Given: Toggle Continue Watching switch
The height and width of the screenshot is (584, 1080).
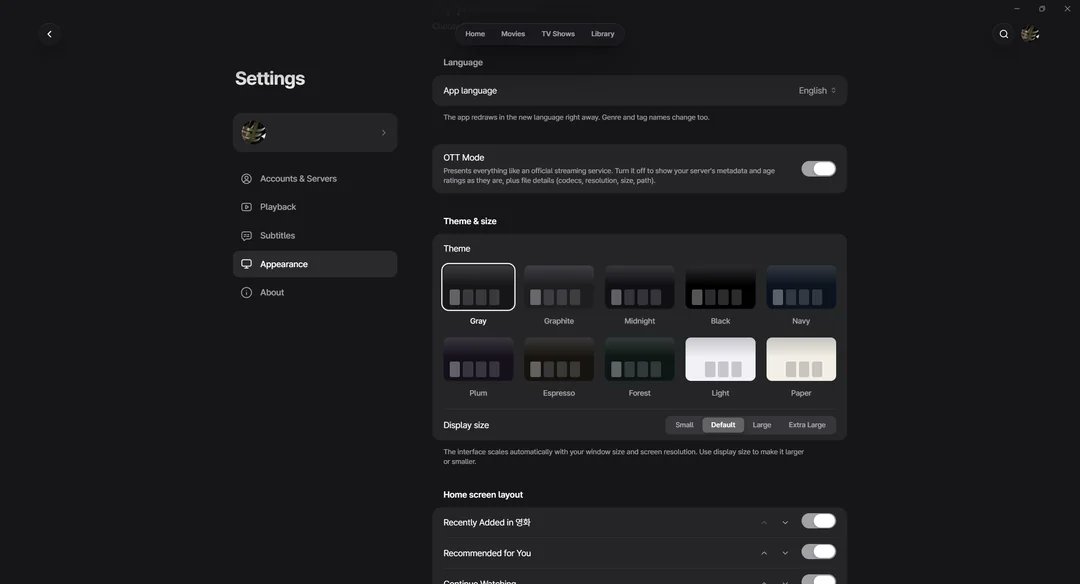Looking at the screenshot, I should point(818,580).
